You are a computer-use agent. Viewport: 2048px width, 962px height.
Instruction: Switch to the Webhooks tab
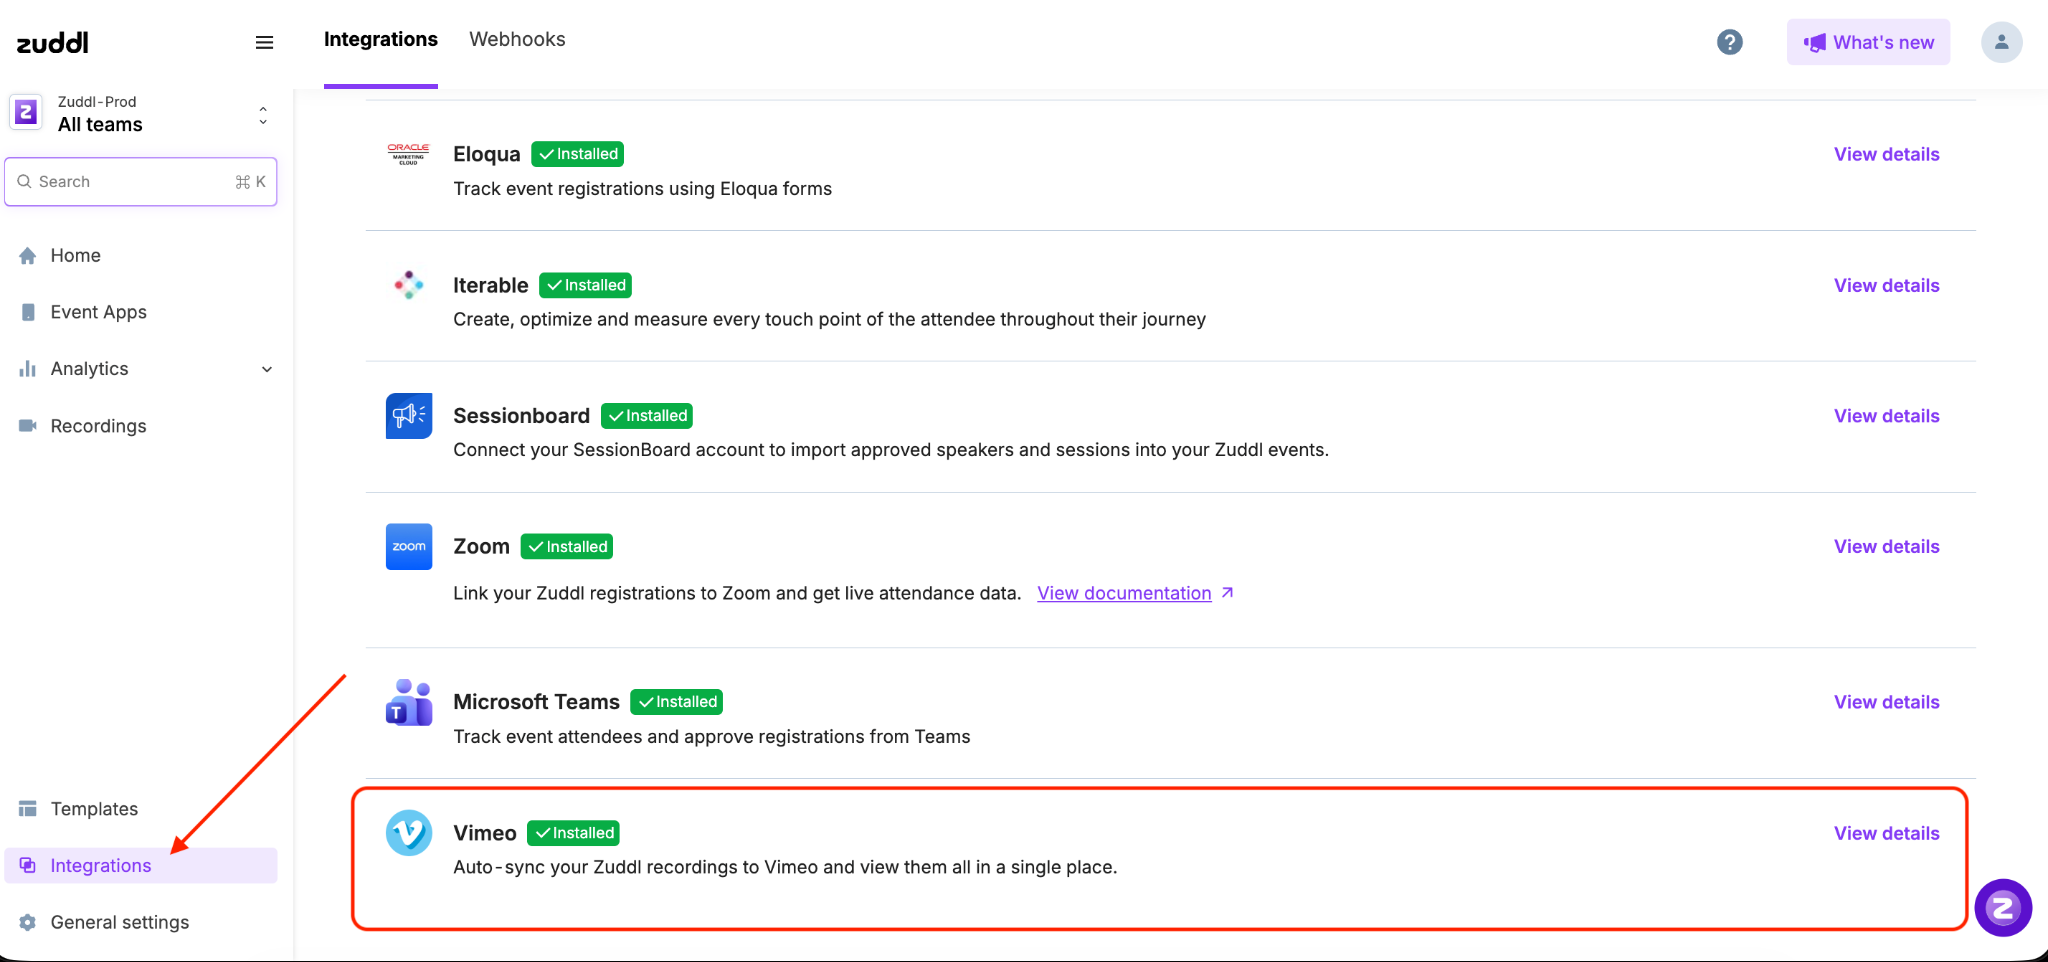tap(517, 39)
